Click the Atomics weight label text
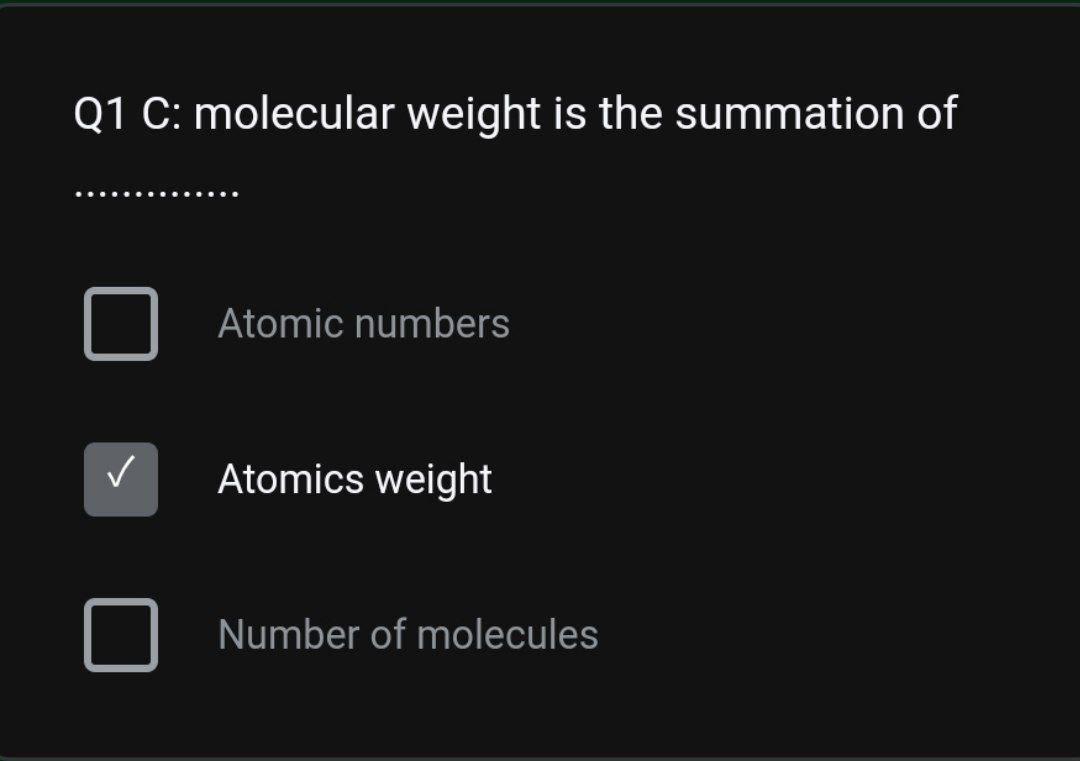This screenshot has height=761, width=1080. [x=355, y=479]
